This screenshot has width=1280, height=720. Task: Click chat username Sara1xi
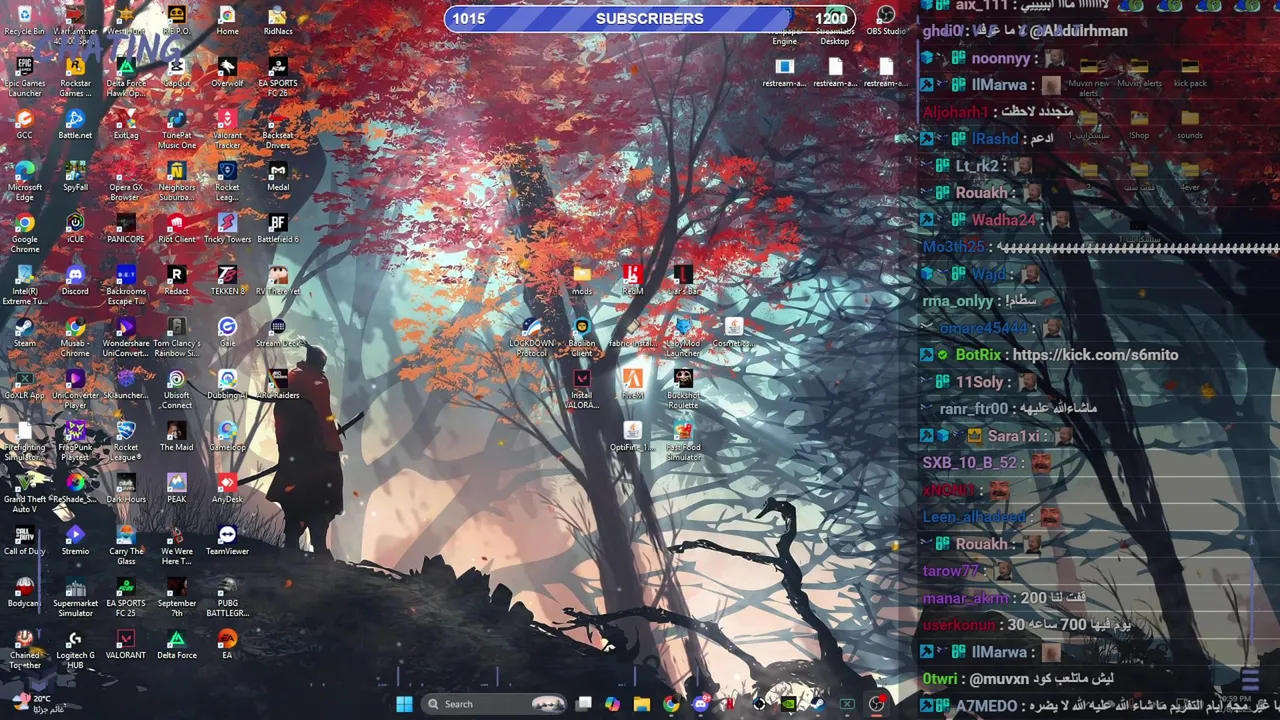click(1014, 436)
